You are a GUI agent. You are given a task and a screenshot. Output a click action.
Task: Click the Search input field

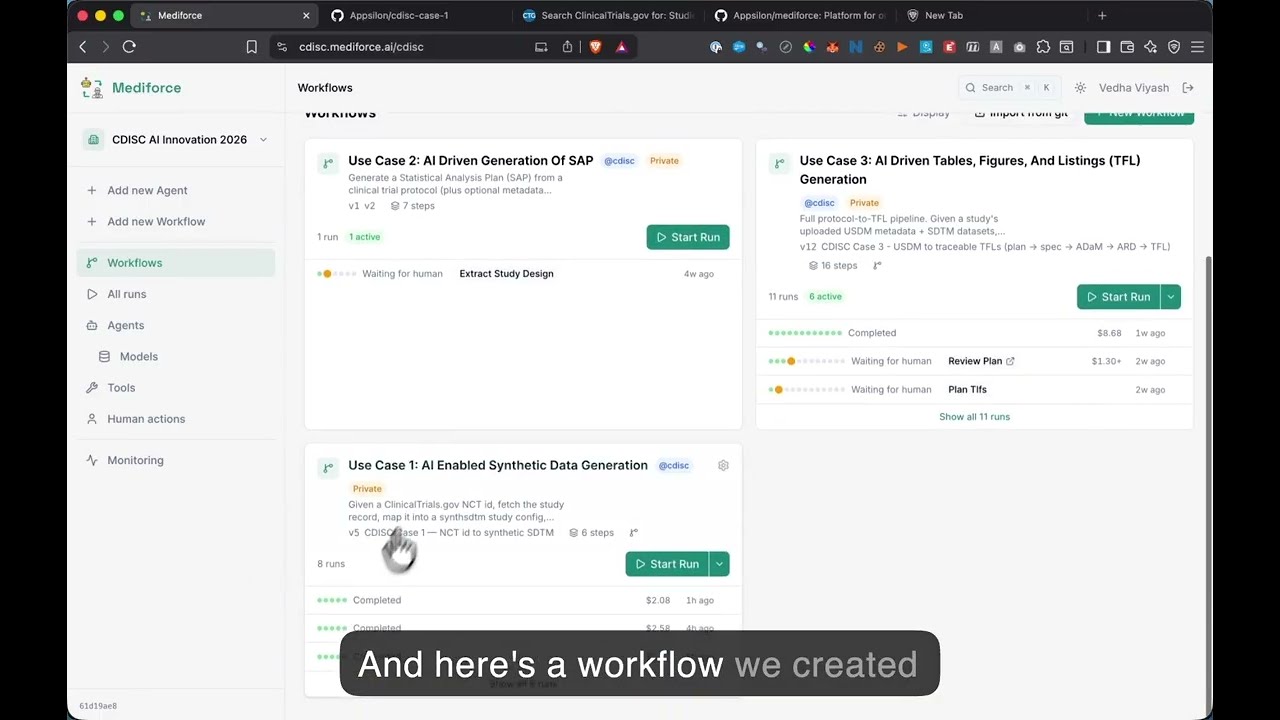click(1009, 88)
